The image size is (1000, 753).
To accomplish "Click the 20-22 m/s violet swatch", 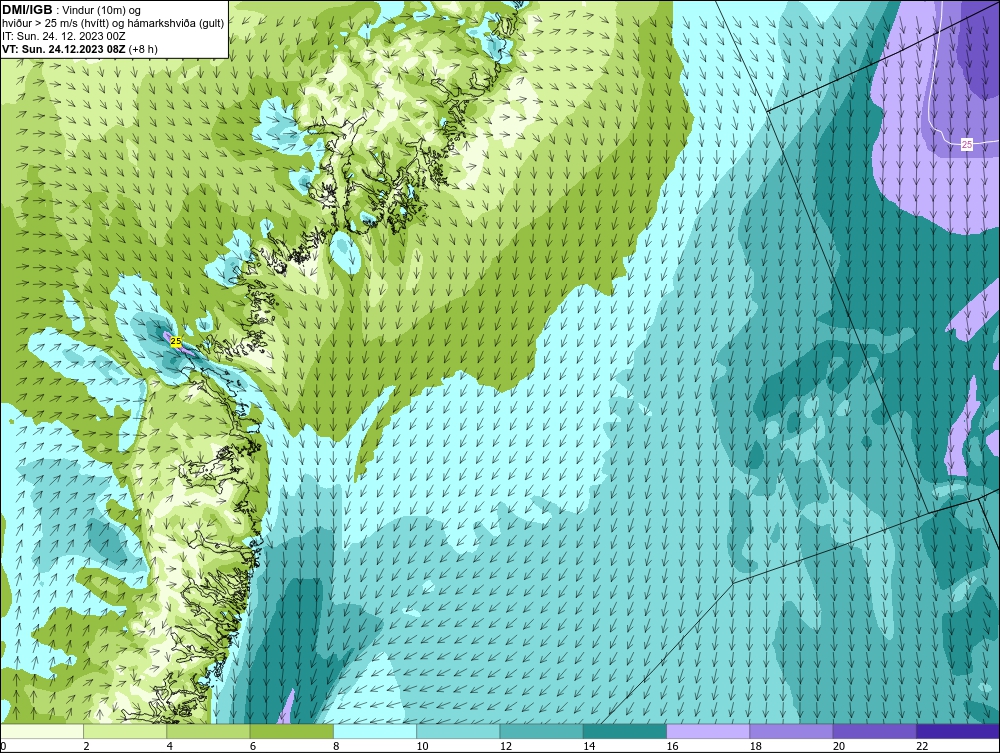I will (874, 731).
